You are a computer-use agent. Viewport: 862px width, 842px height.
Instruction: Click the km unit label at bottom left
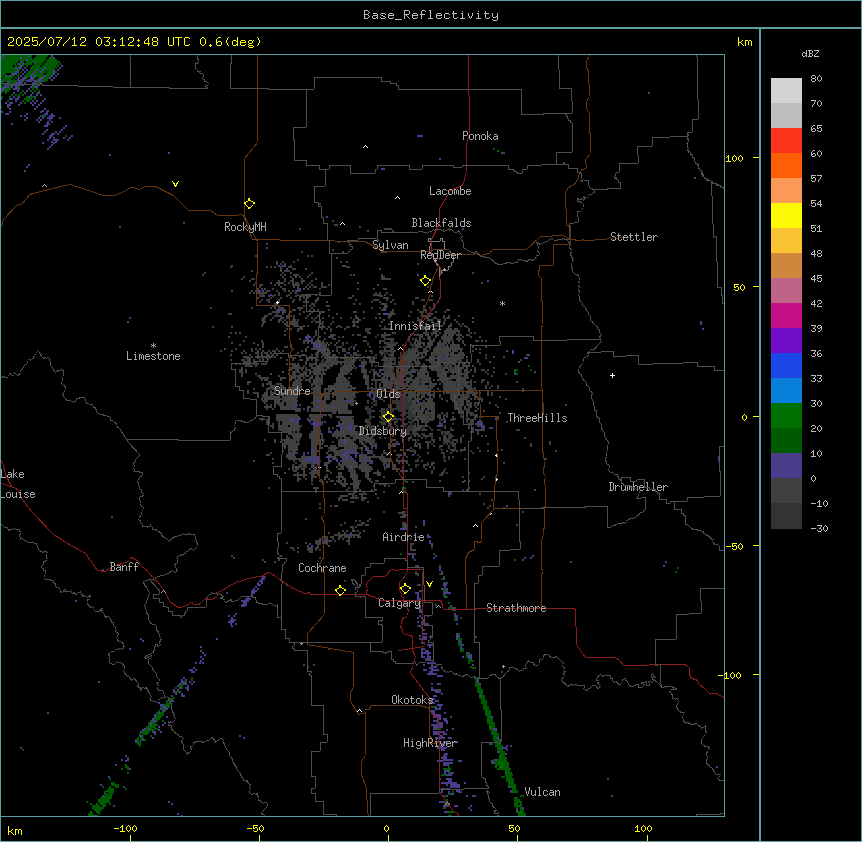(x=15, y=830)
